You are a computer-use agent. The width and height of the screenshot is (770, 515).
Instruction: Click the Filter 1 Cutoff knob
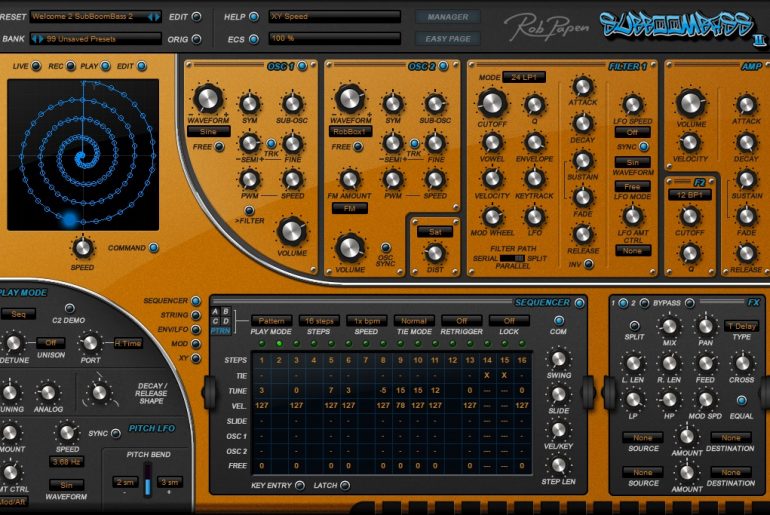[491, 101]
